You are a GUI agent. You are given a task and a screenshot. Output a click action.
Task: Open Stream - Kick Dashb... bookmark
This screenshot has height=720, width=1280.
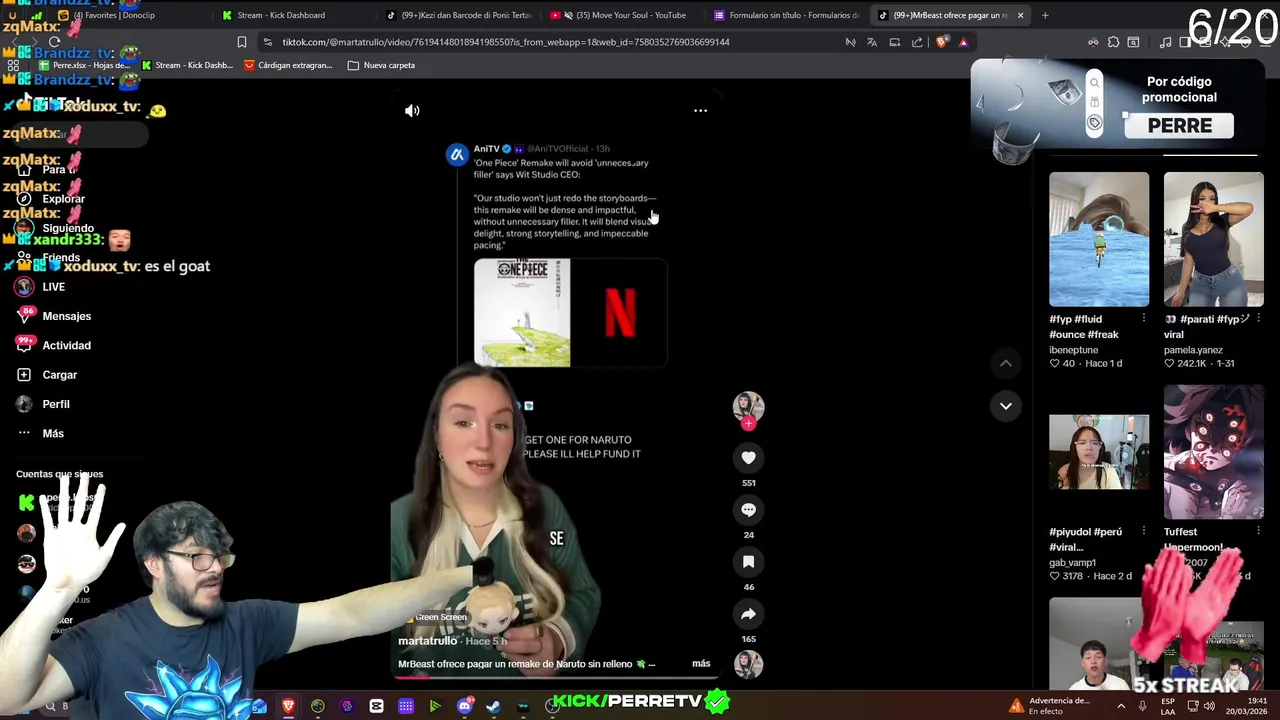187,65
